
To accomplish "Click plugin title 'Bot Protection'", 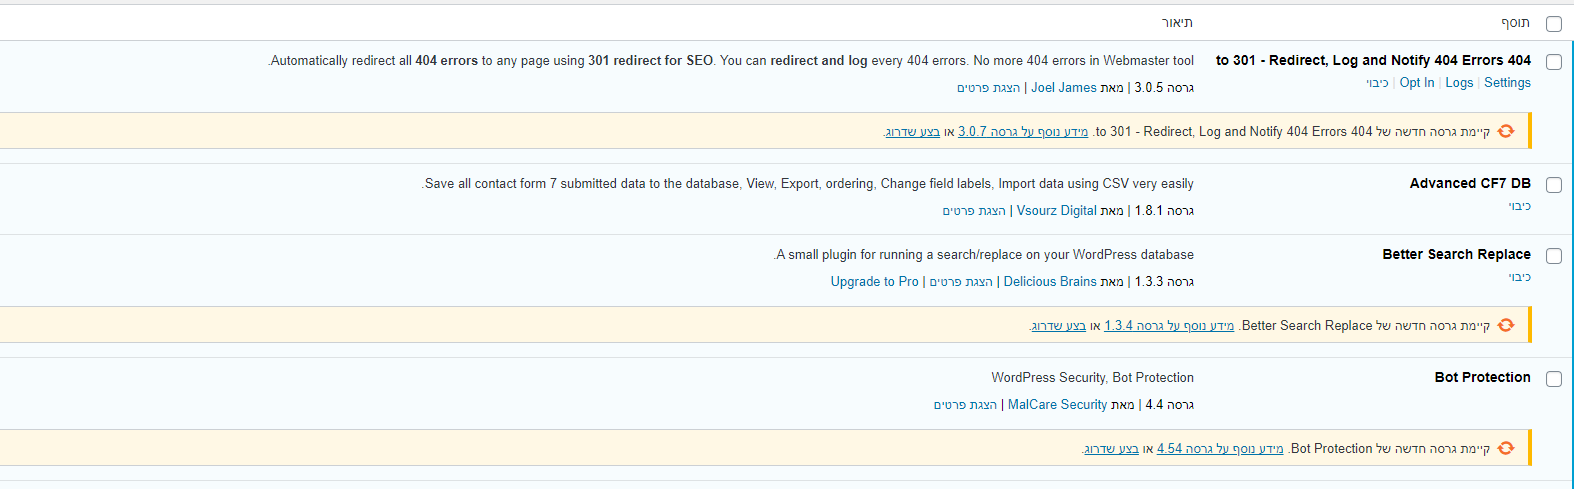I will click(1483, 377).
